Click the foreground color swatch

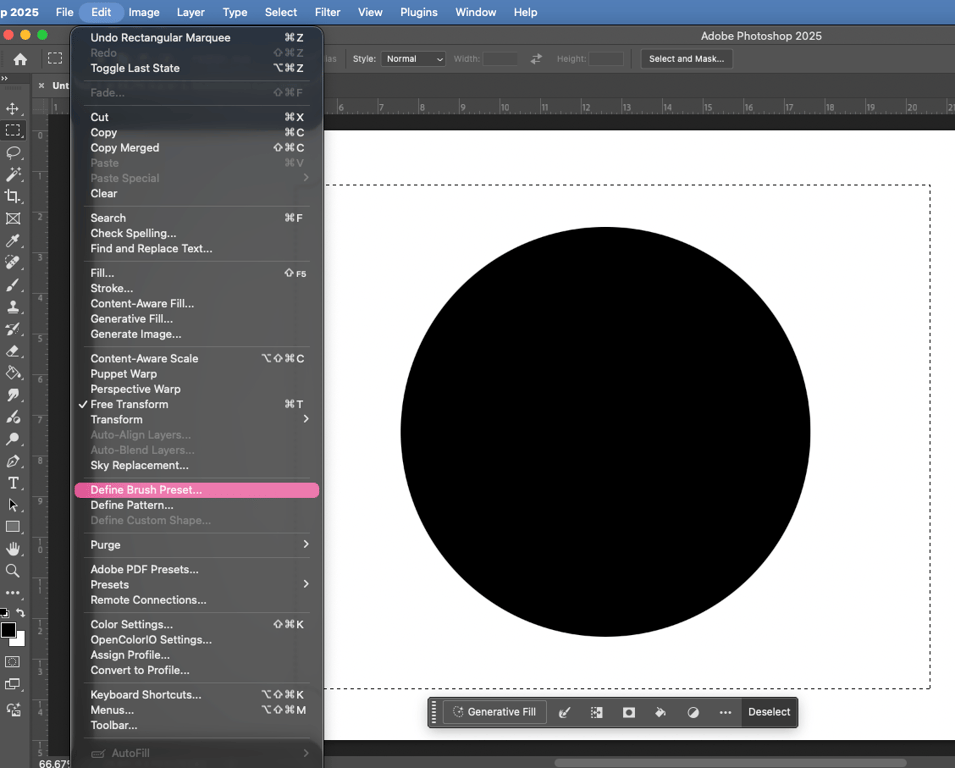[x=9, y=630]
